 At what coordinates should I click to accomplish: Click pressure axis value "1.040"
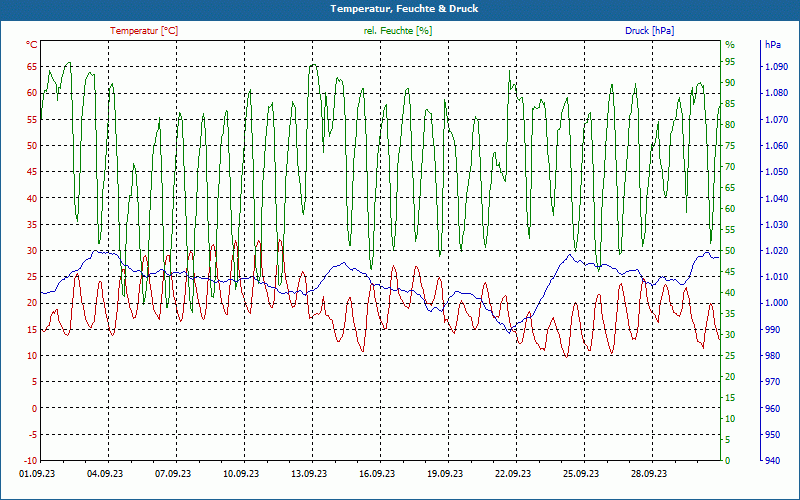pyautogui.click(x=777, y=198)
